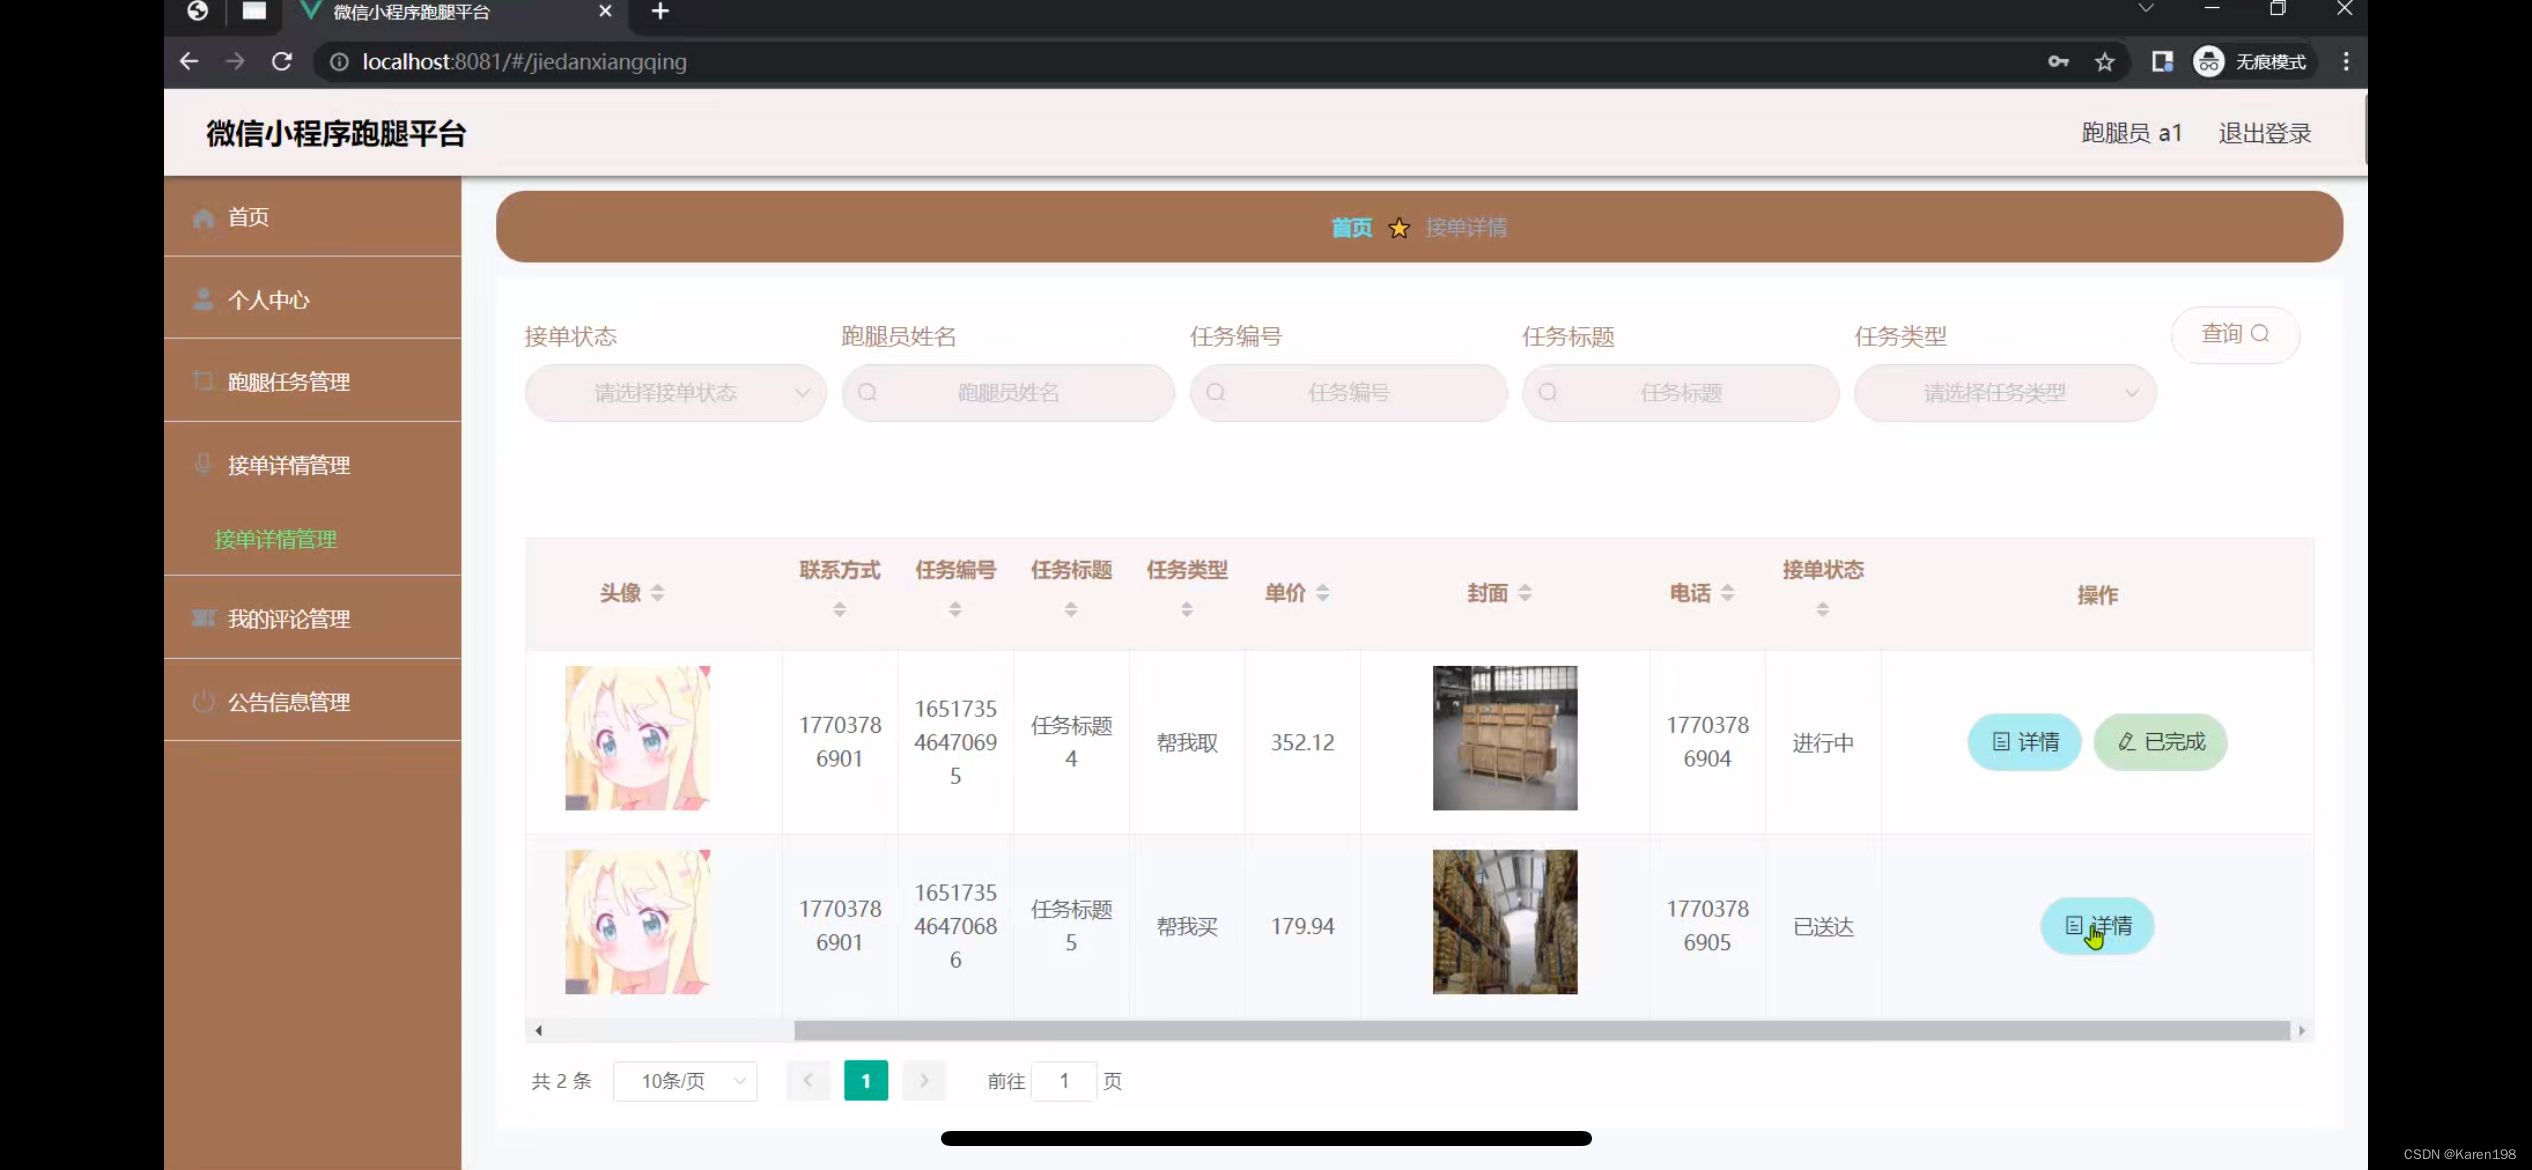Select the green 接单详情管理 submenu item
This screenshot has width=2532, height=1170.
pos(276,540)
